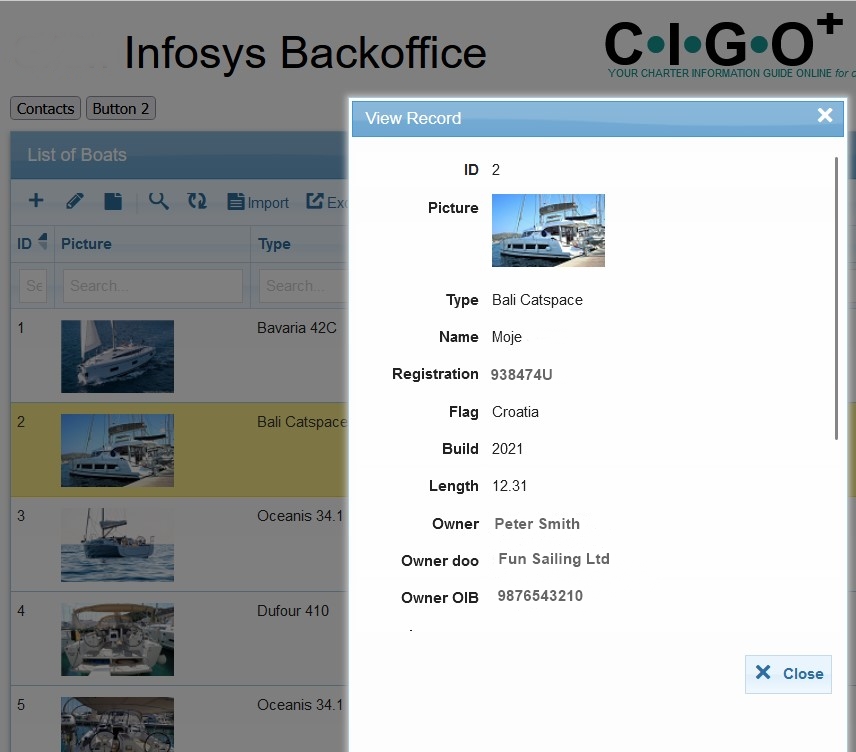Click the catamaran picture in the View Record dialog
This screenshot has width=856, height=752.
pos(548,230)
